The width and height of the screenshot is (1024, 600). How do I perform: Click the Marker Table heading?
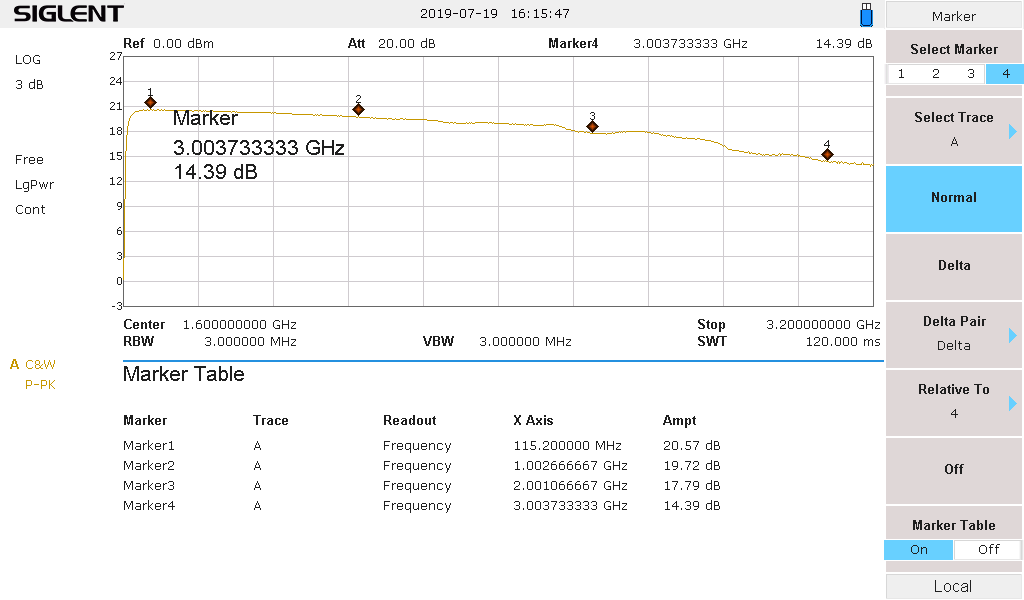click(x=184, y=374)
